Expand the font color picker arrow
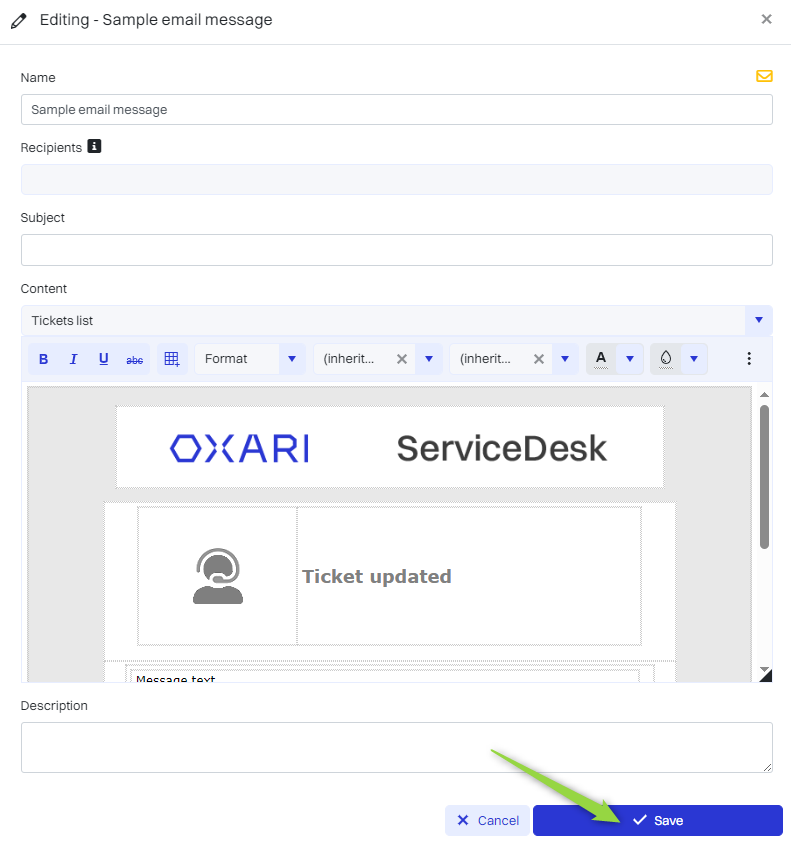Viewport: 791px width, 845px height. point(629,359)
